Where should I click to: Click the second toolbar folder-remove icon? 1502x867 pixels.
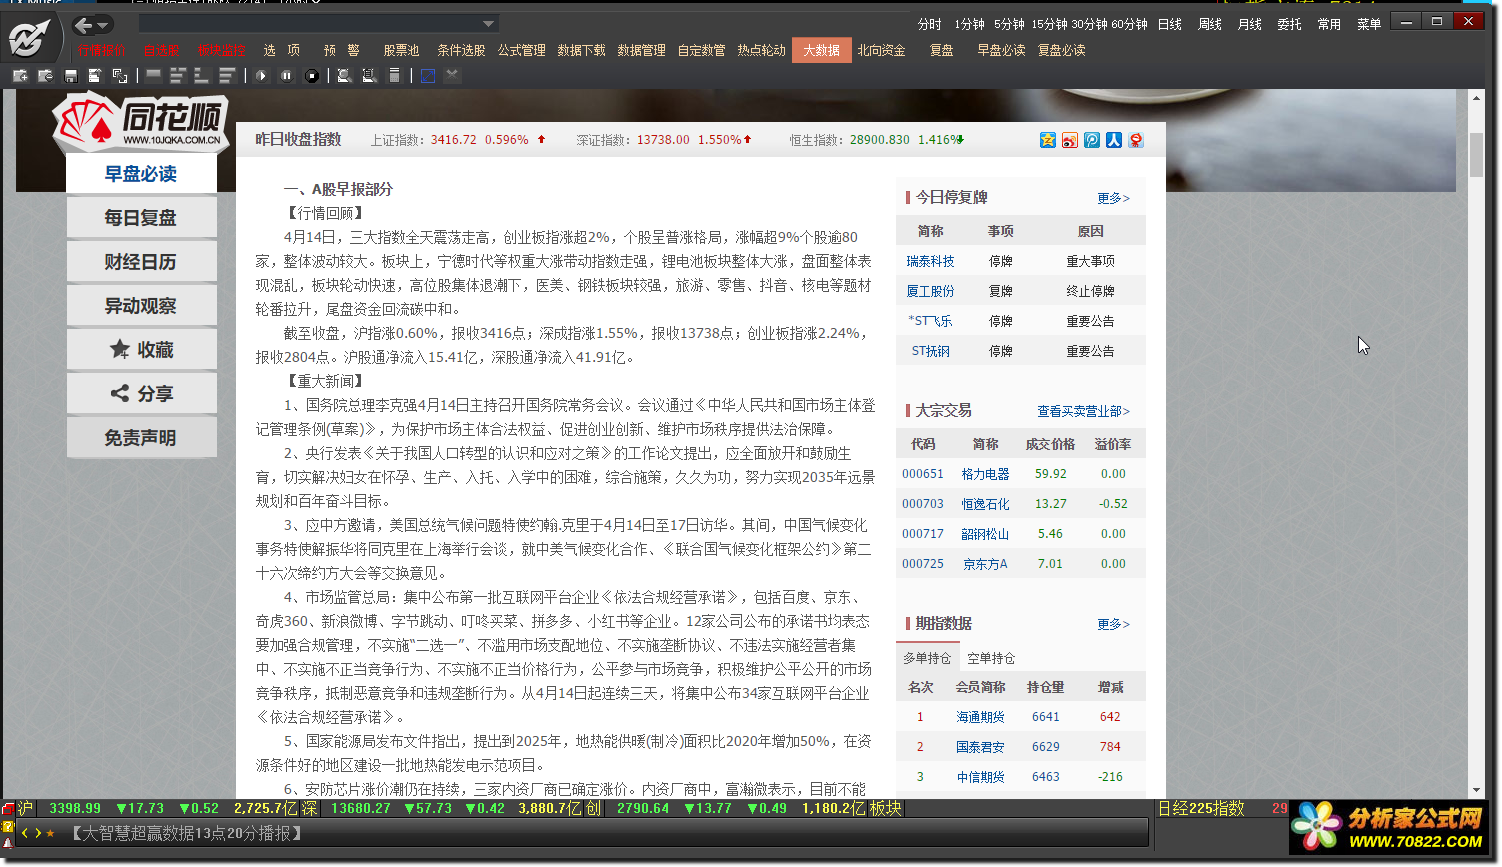pyautogui.click(x=45, y=75)
